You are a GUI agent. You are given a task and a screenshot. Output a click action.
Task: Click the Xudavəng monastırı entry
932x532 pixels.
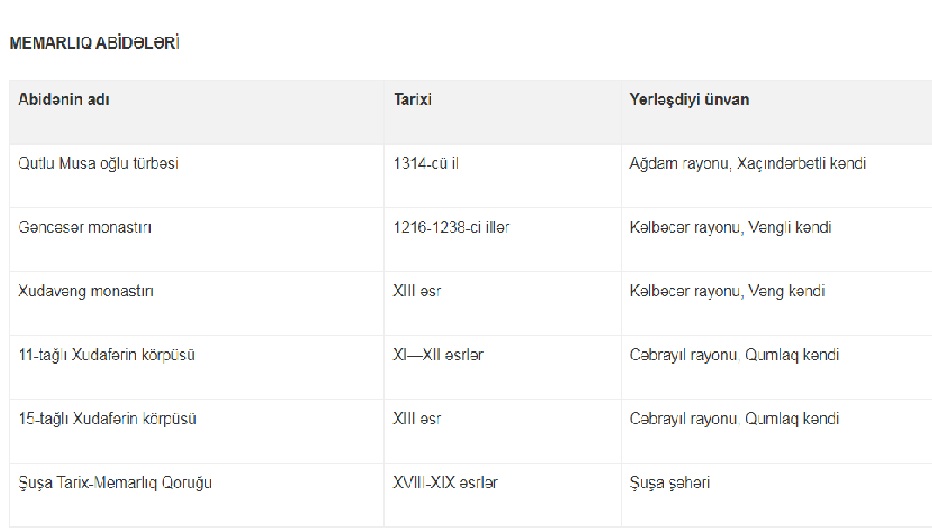click(x=86, y=291)
